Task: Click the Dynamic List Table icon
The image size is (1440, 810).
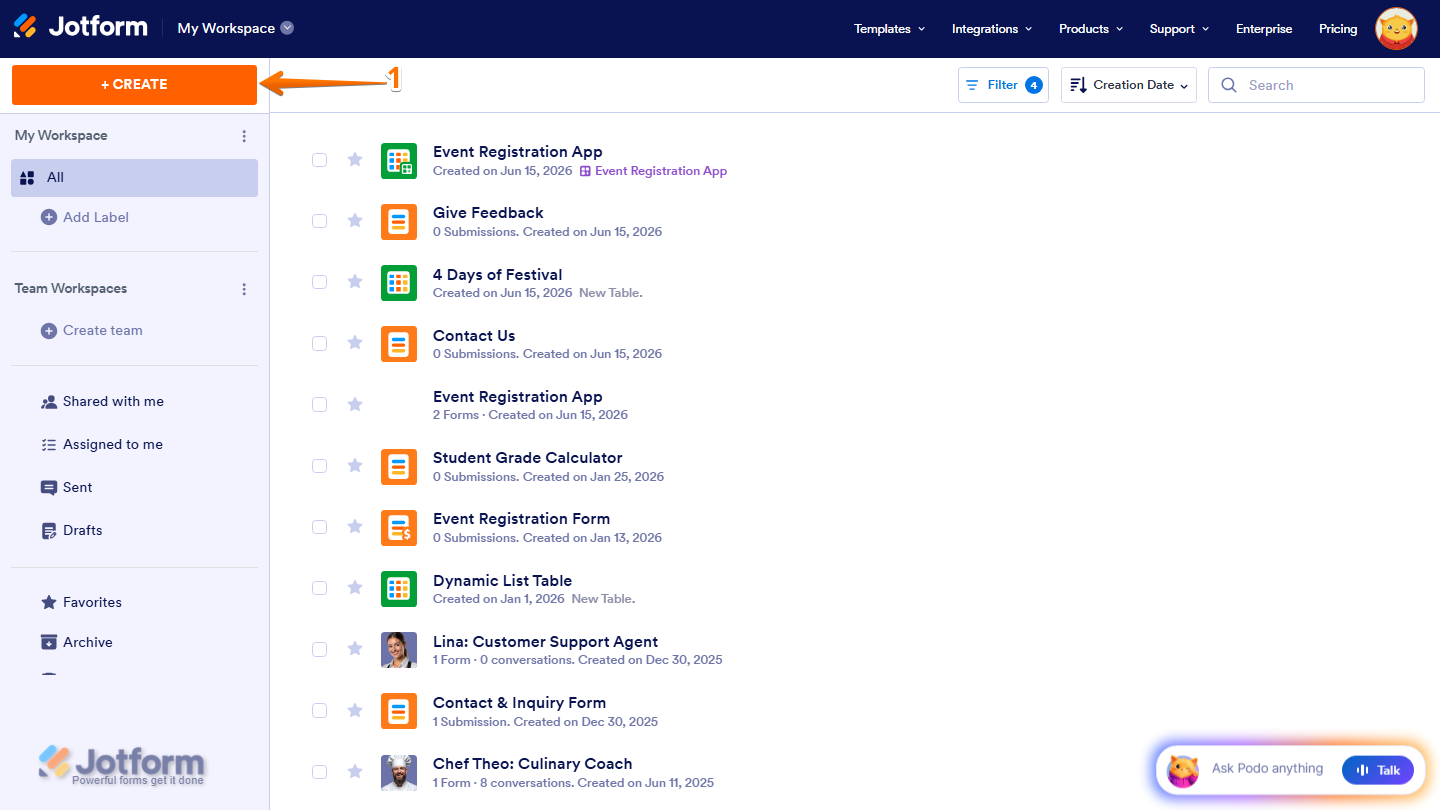Action: click(399, 589)
